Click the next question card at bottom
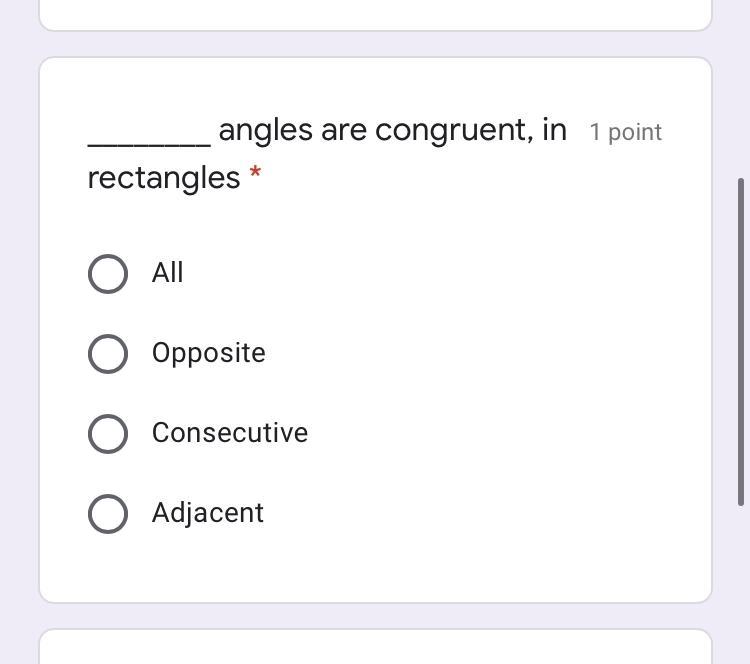 375,648
